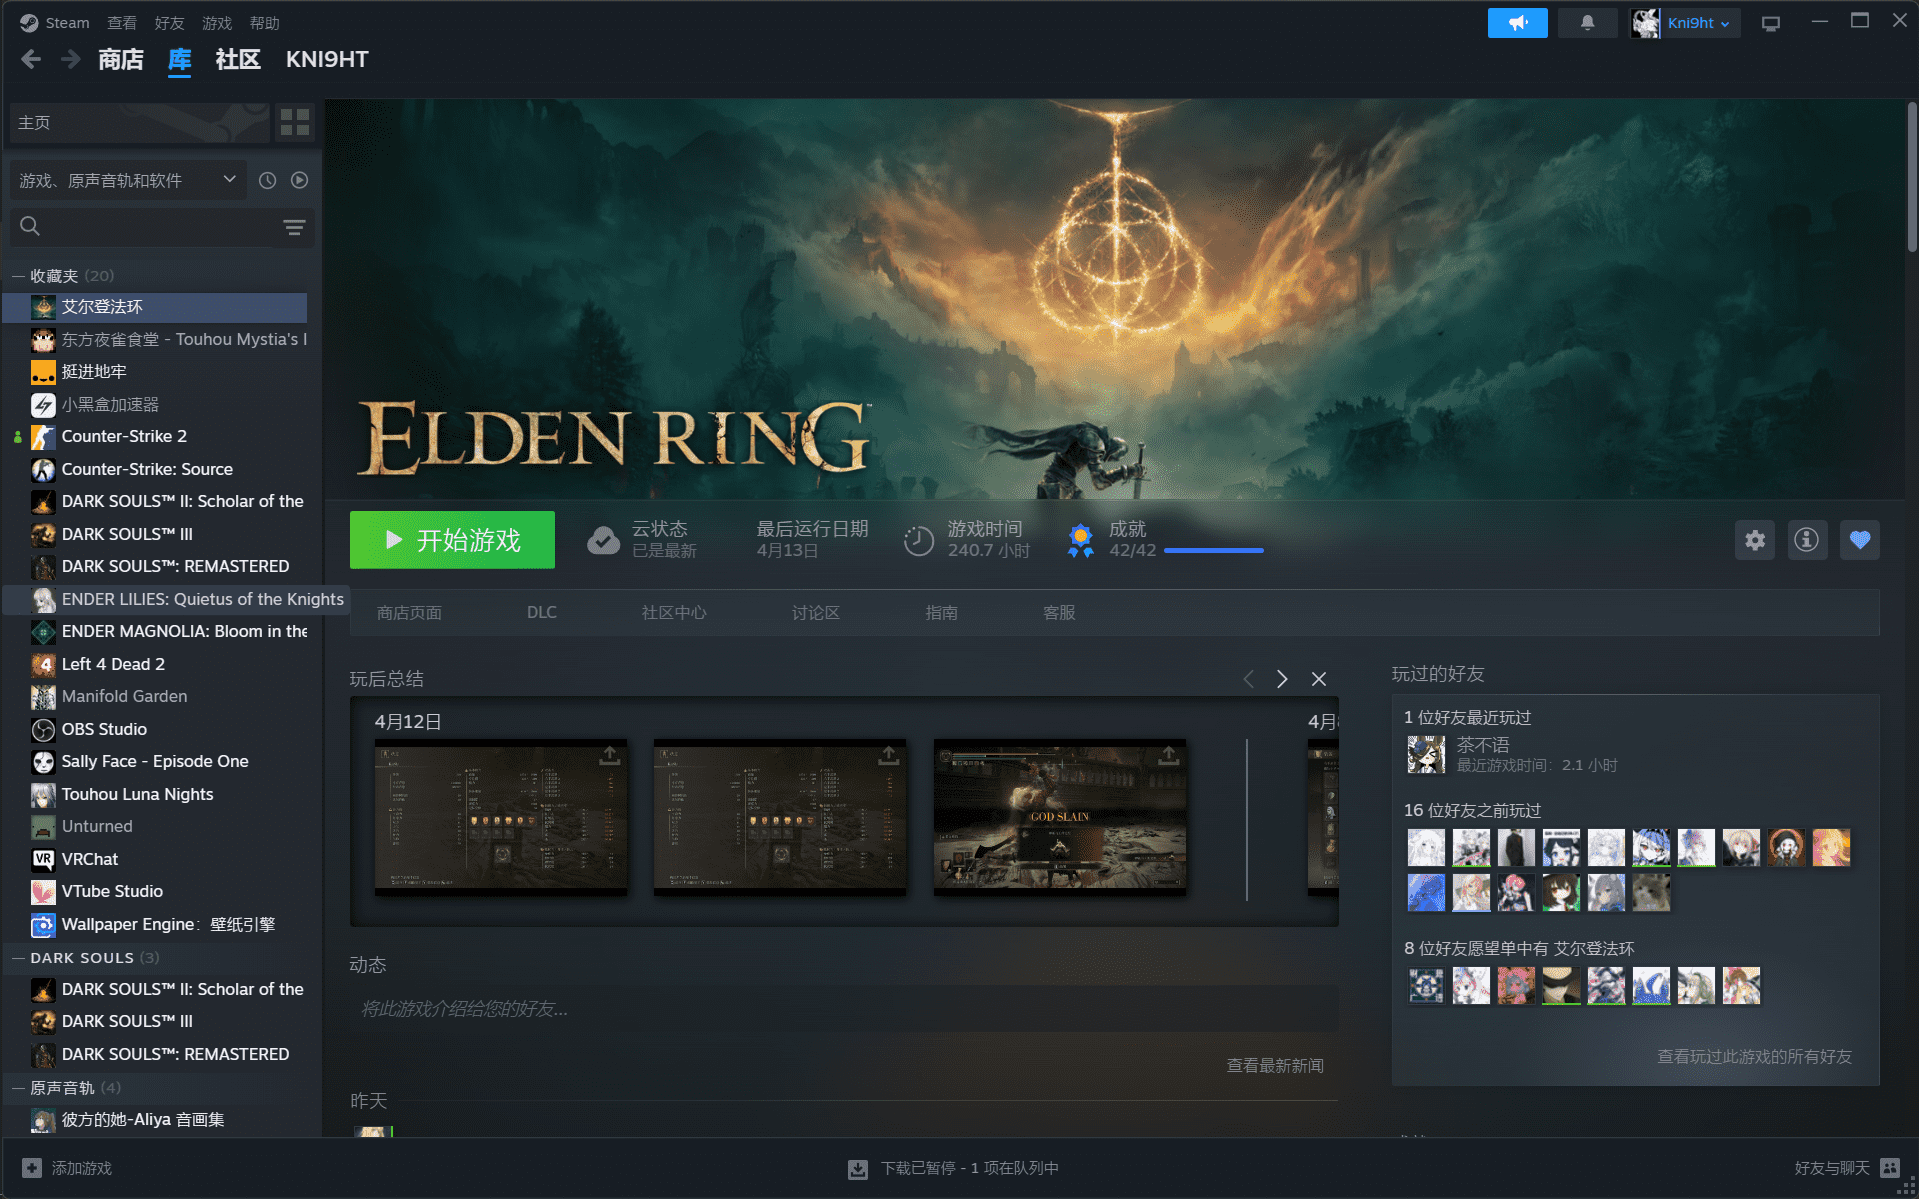Image resolution: width=1919 pixels, height=1199 pixels.
Task: Select Sally Face - Episode One
Action: point(155,761)
